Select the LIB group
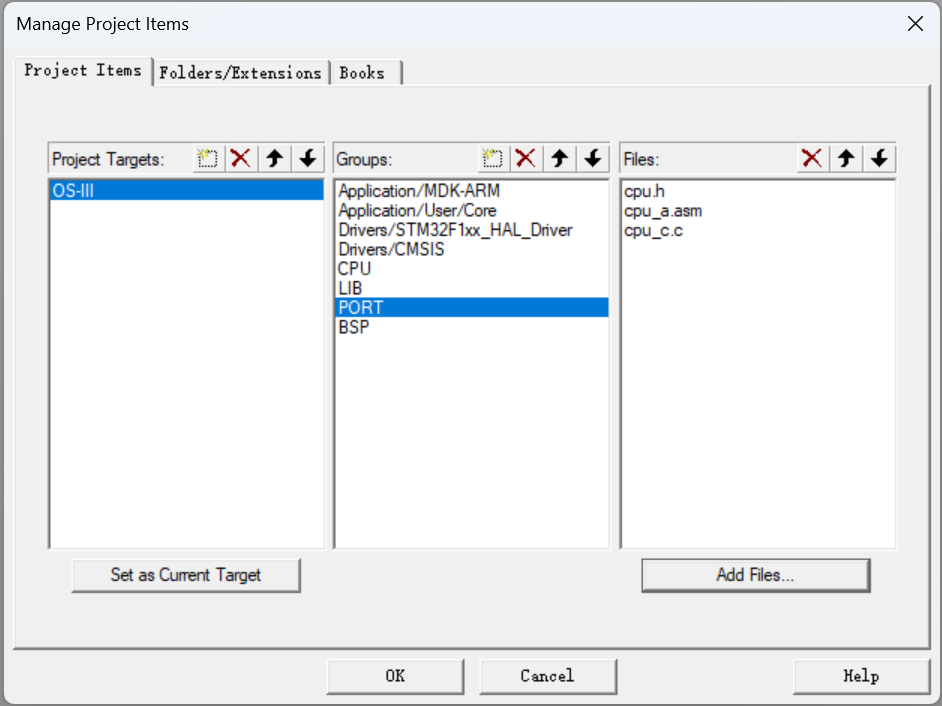Viewport: 942px width, 706px height. click(472, 288)
